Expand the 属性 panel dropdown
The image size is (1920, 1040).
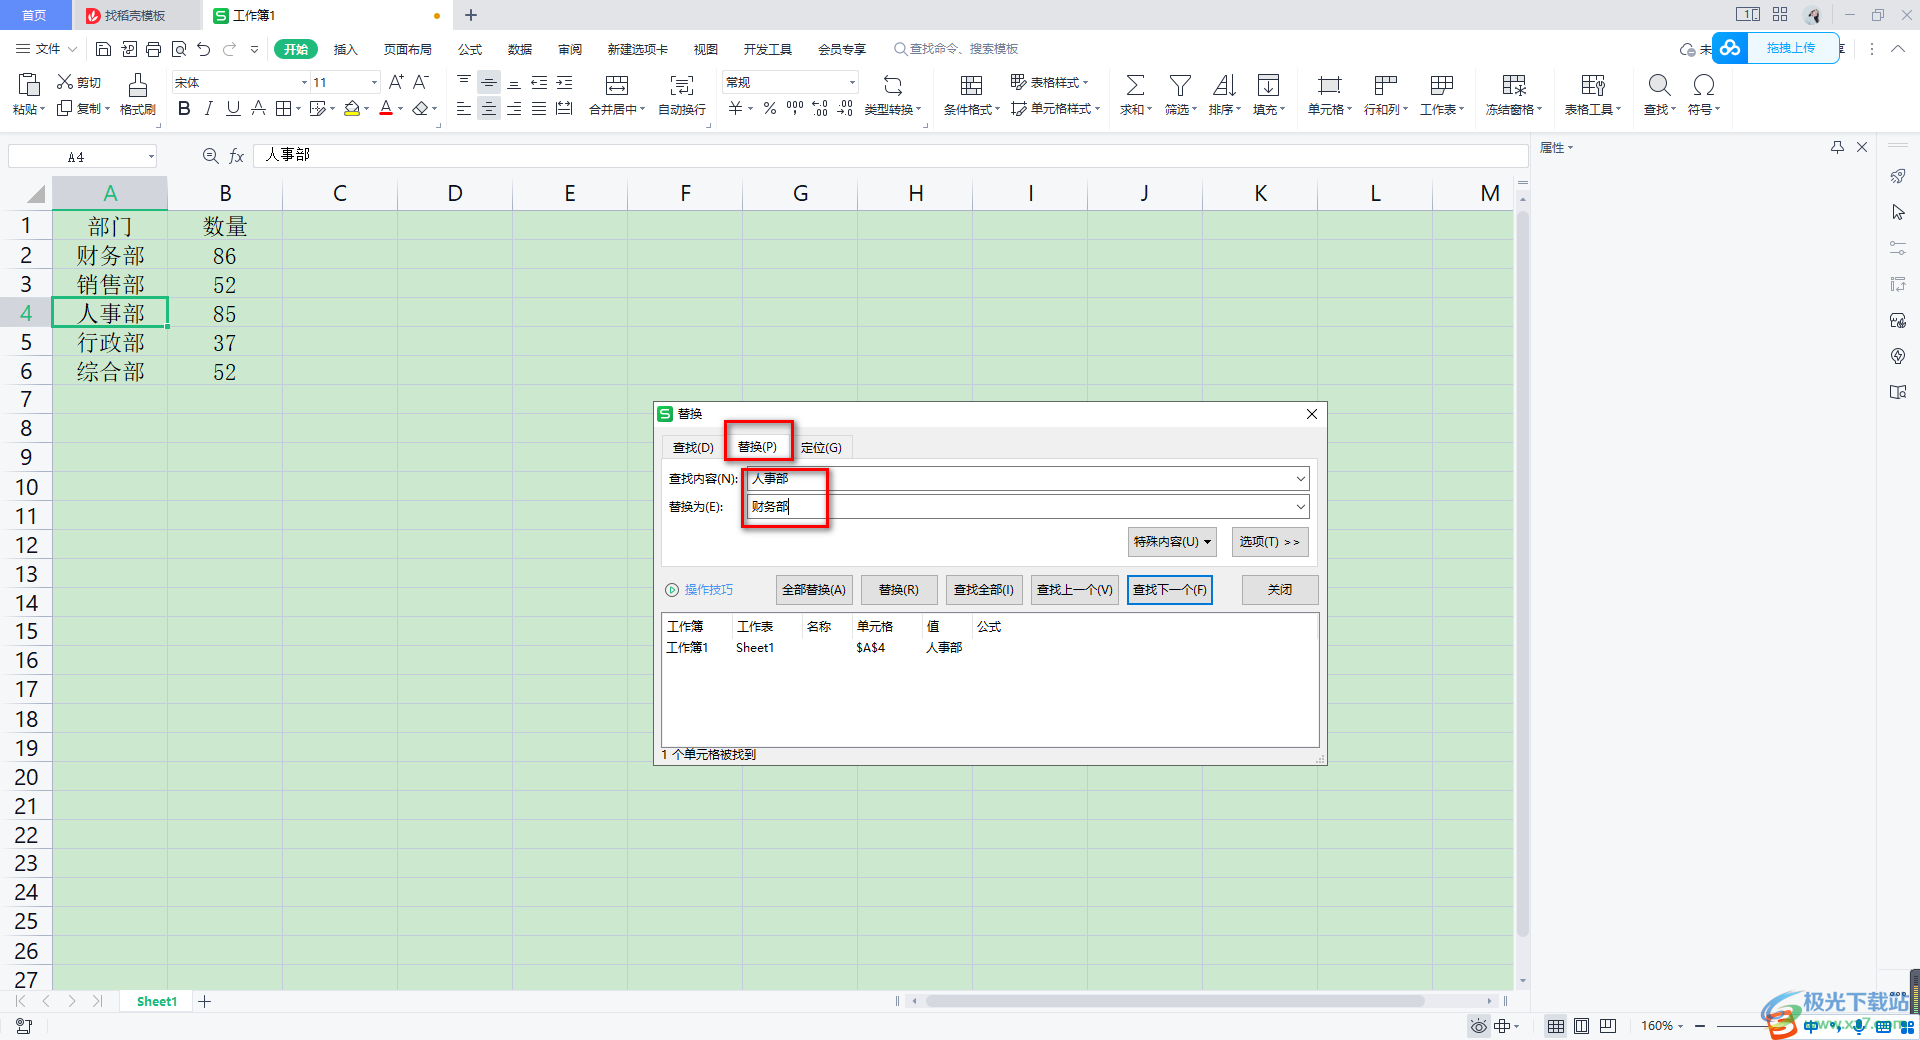(1557, 148)
